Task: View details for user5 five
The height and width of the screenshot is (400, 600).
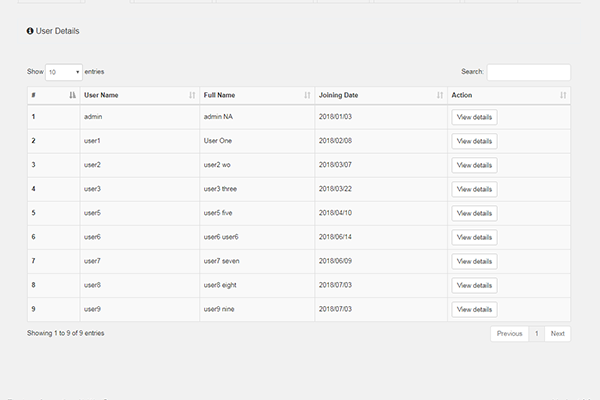Action: click(x=474, y=213)
